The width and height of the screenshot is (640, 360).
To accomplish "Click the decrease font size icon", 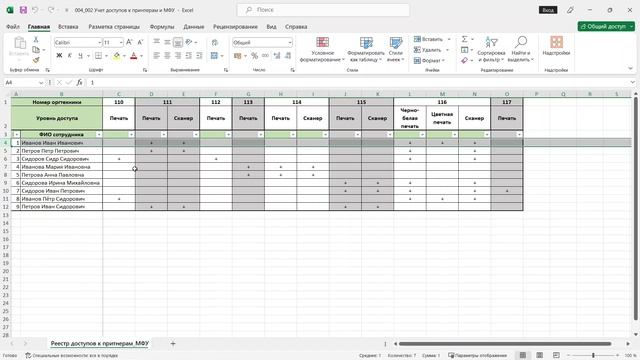I will (x=140, y=42).
